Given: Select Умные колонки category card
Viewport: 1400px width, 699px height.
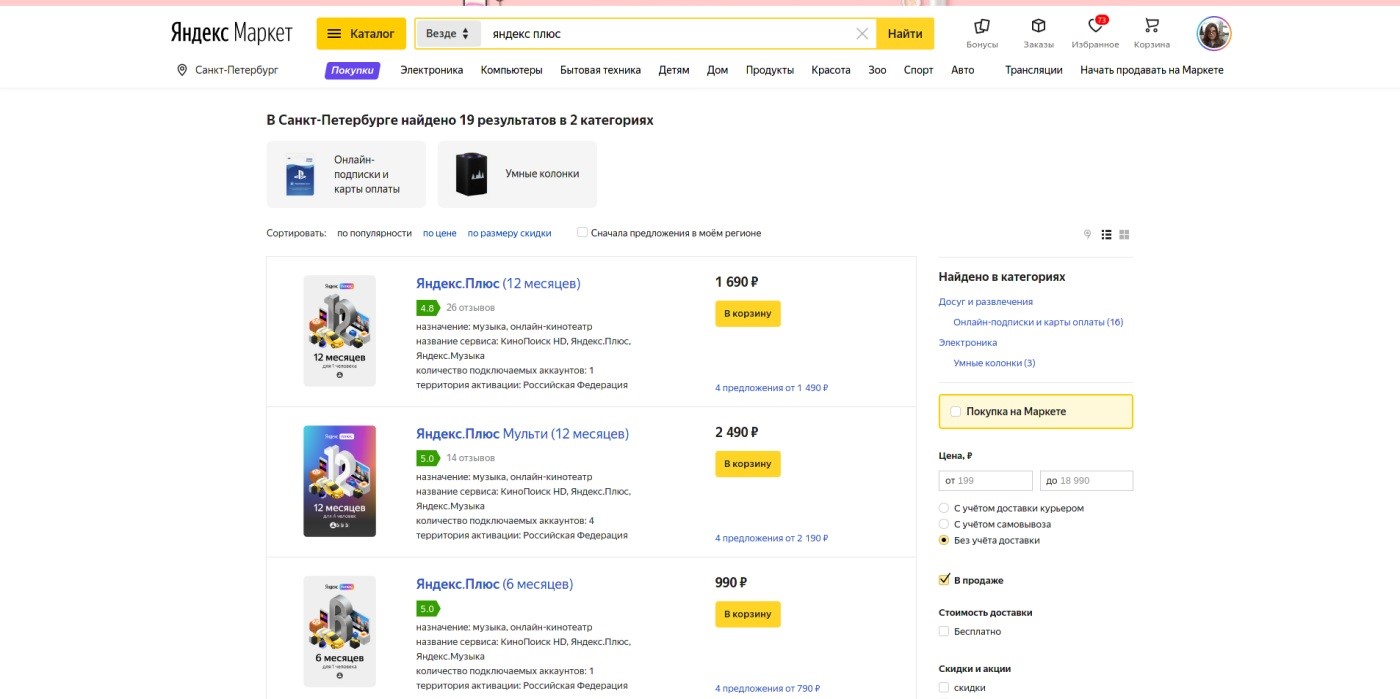Looking at the screenshot, I should pos(517,174).
